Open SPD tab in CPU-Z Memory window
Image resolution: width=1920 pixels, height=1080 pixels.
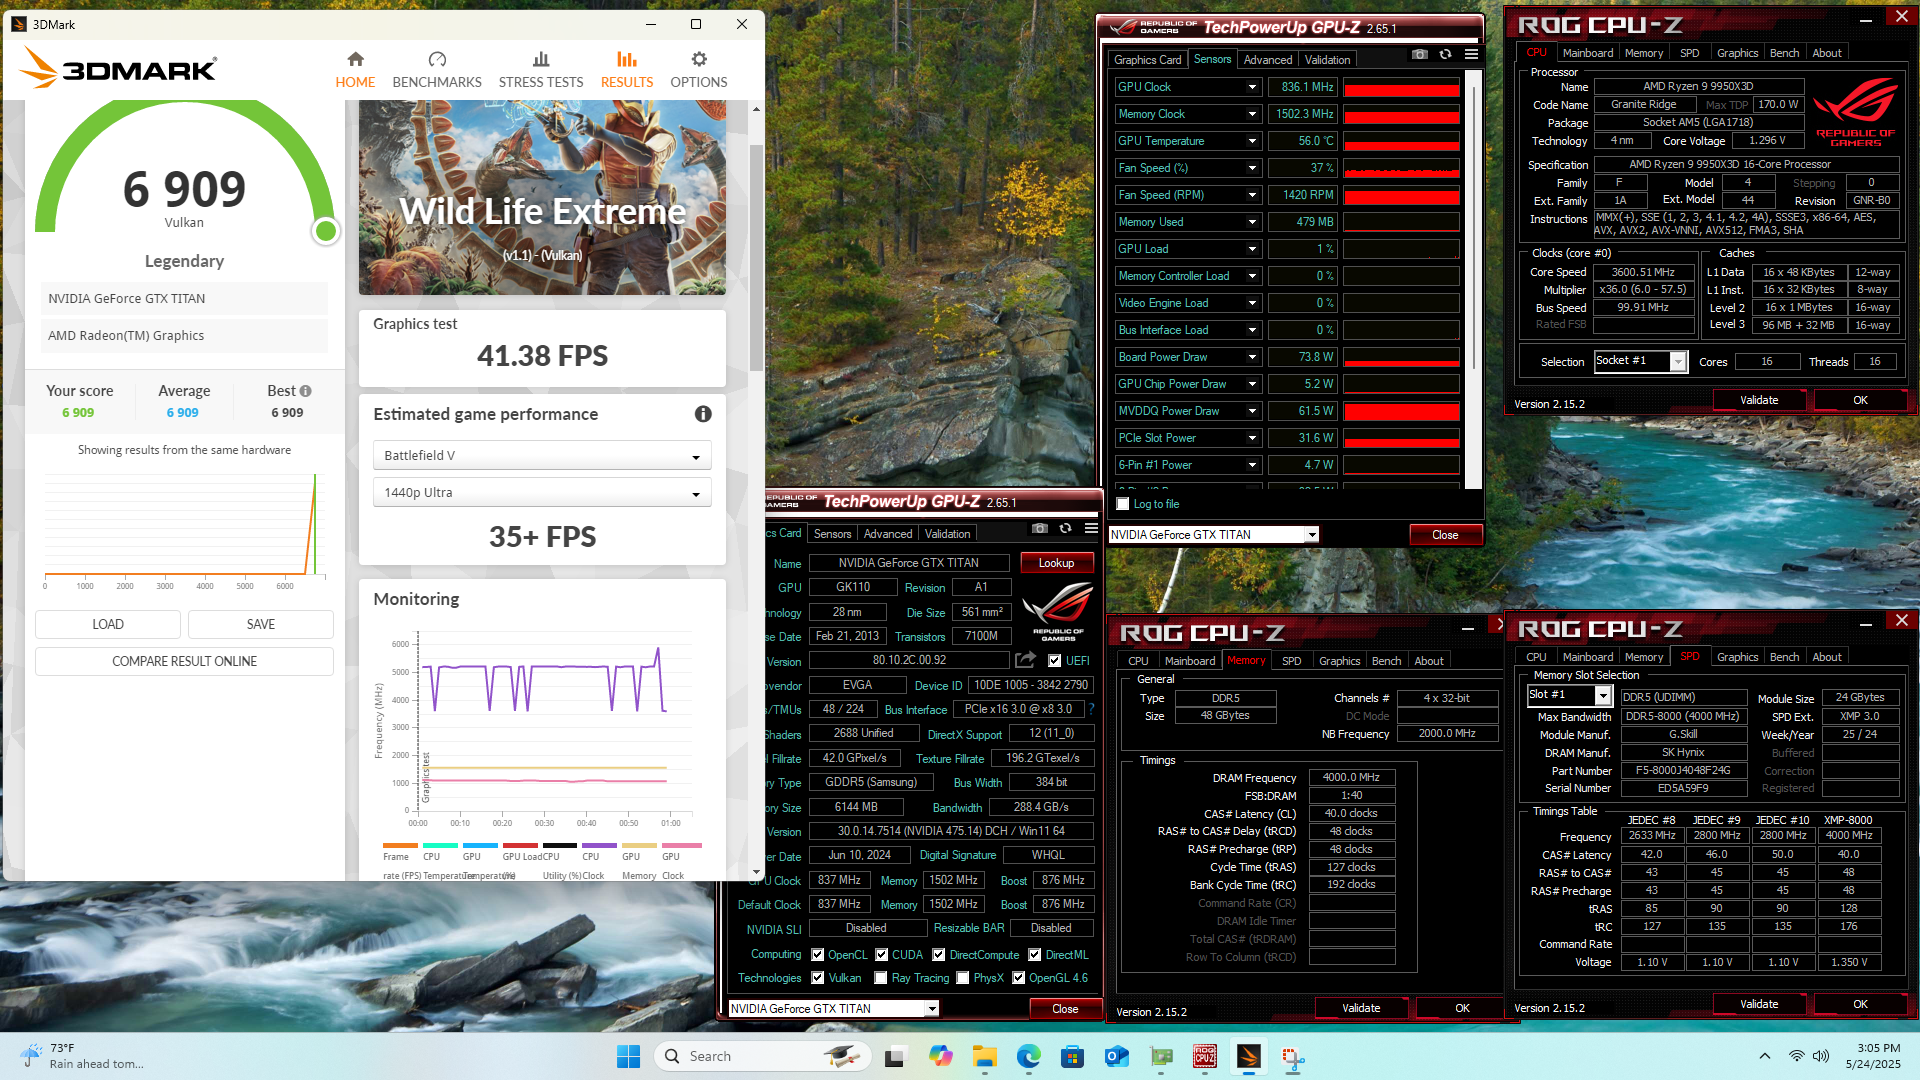(1292, 661)
